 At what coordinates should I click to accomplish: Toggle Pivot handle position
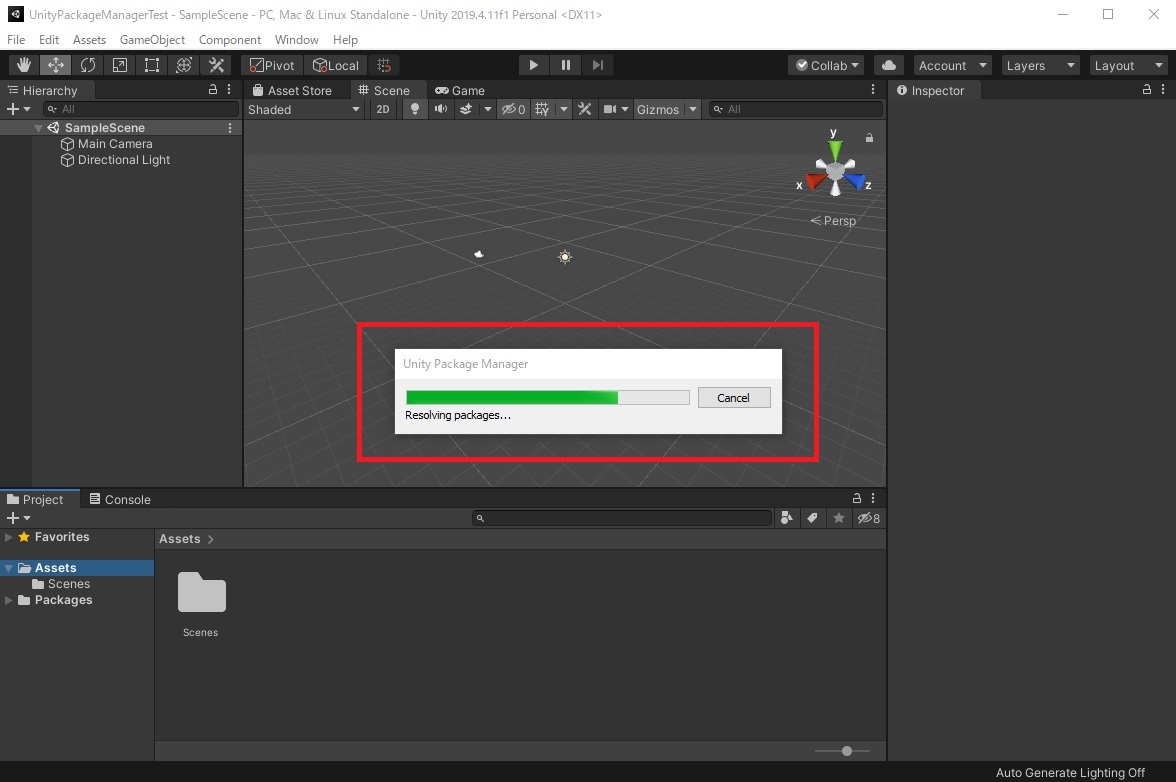(x=272, y=65)
